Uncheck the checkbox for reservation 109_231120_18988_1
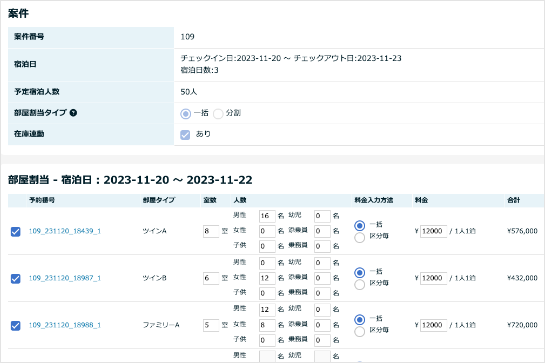 16,325
